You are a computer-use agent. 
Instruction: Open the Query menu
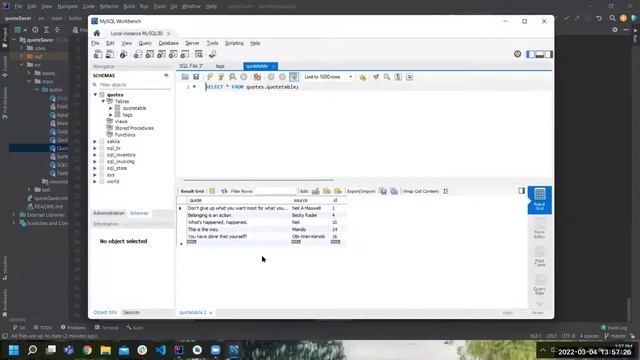point(145,43)
